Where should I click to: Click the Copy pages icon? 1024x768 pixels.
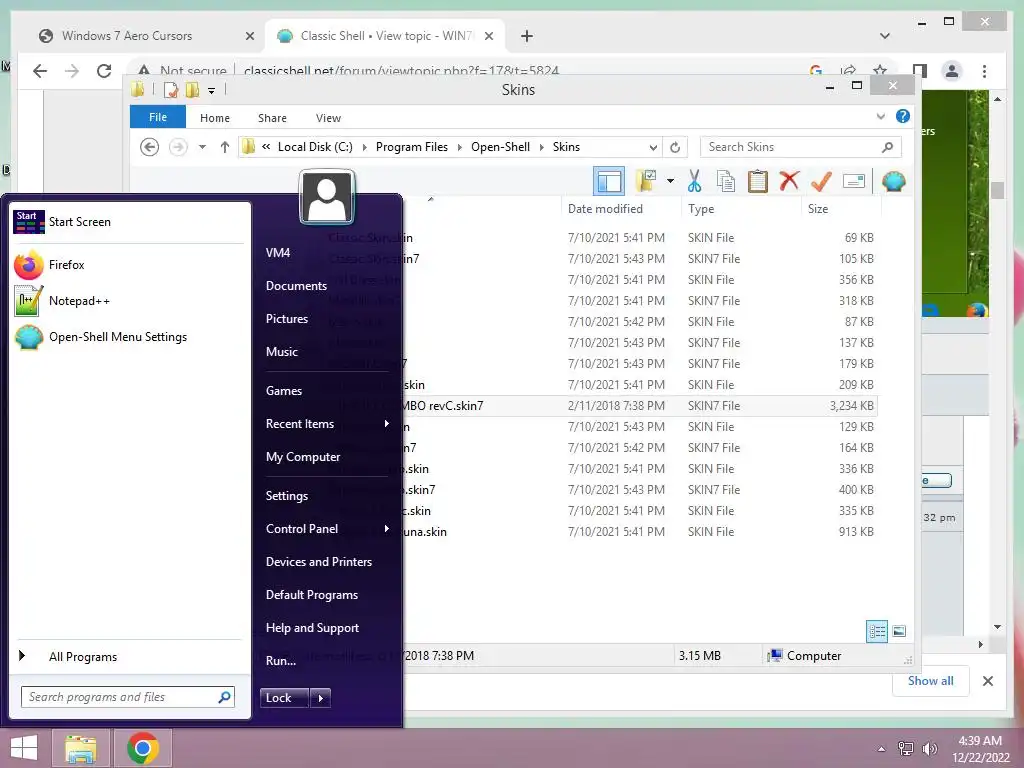[x=726, y=181]
